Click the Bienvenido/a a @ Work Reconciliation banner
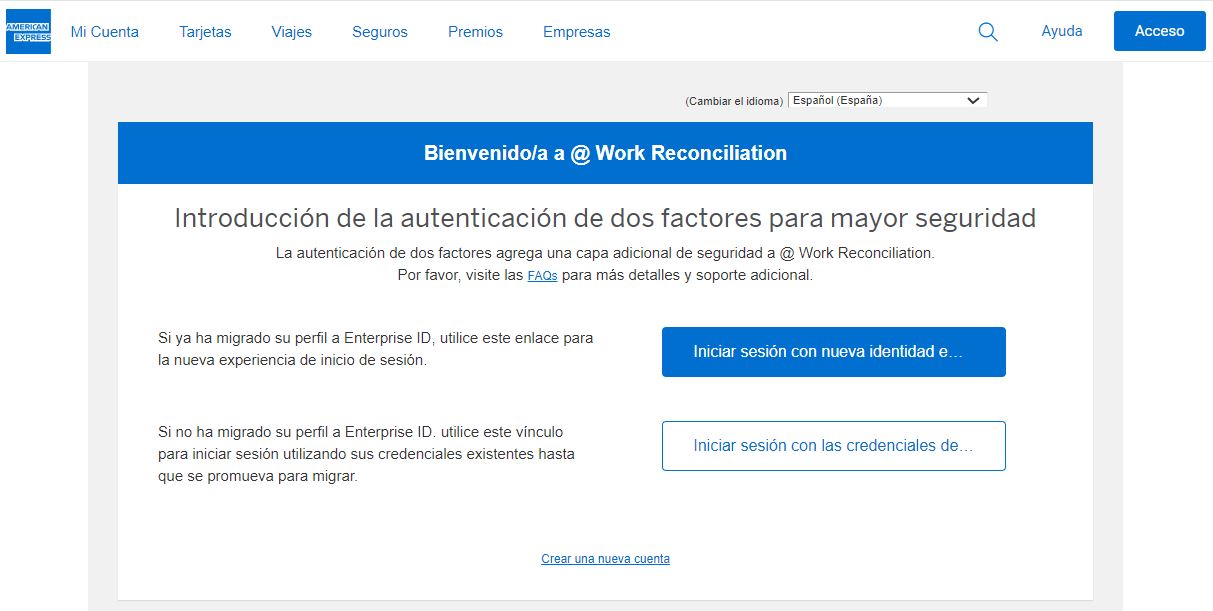This screenshot has height=611, width=1213. pos(605,153)
